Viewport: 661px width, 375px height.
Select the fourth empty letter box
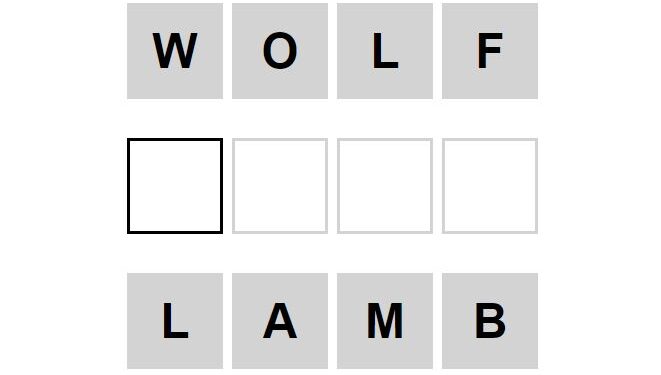pyautogui.click(x=490, y=186)
